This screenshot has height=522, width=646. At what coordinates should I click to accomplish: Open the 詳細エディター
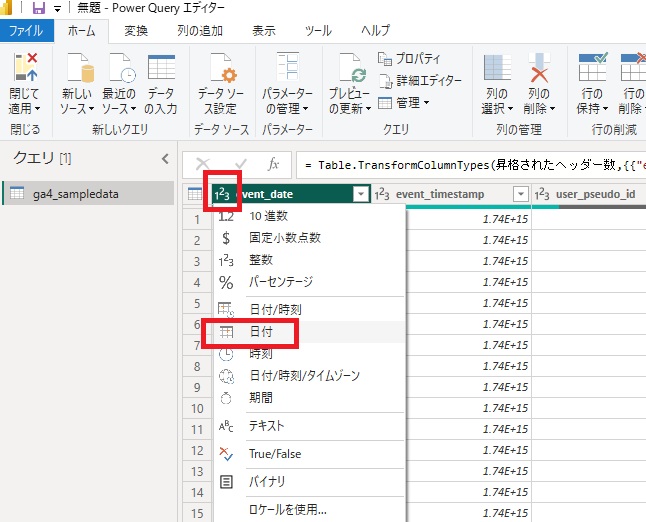[420, 81]
